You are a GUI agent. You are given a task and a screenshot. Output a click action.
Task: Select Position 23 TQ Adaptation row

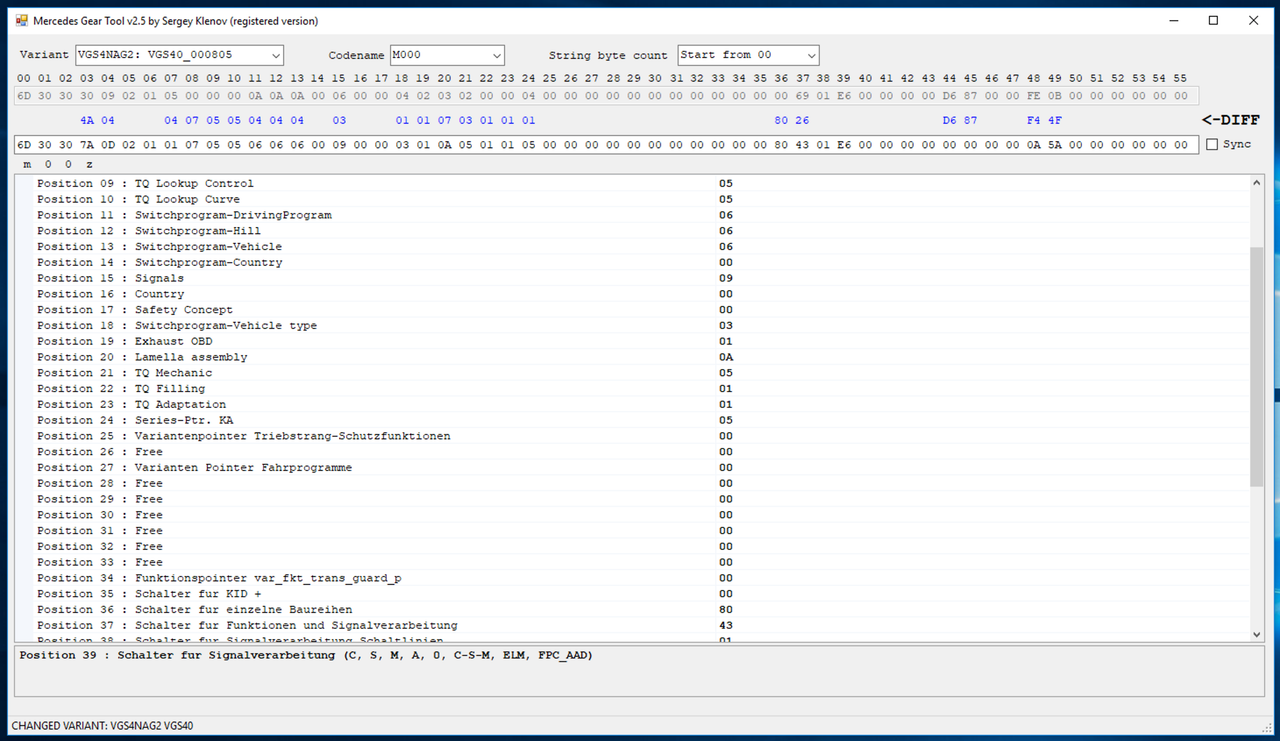coord(632,405)
